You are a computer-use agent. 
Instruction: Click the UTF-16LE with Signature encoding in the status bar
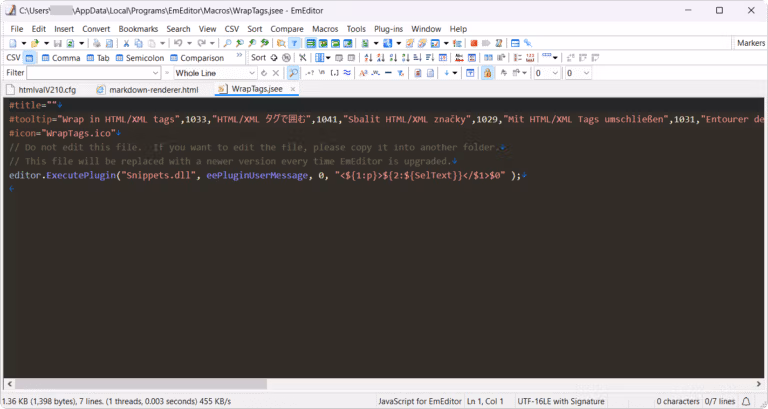[x=561, y=401]
